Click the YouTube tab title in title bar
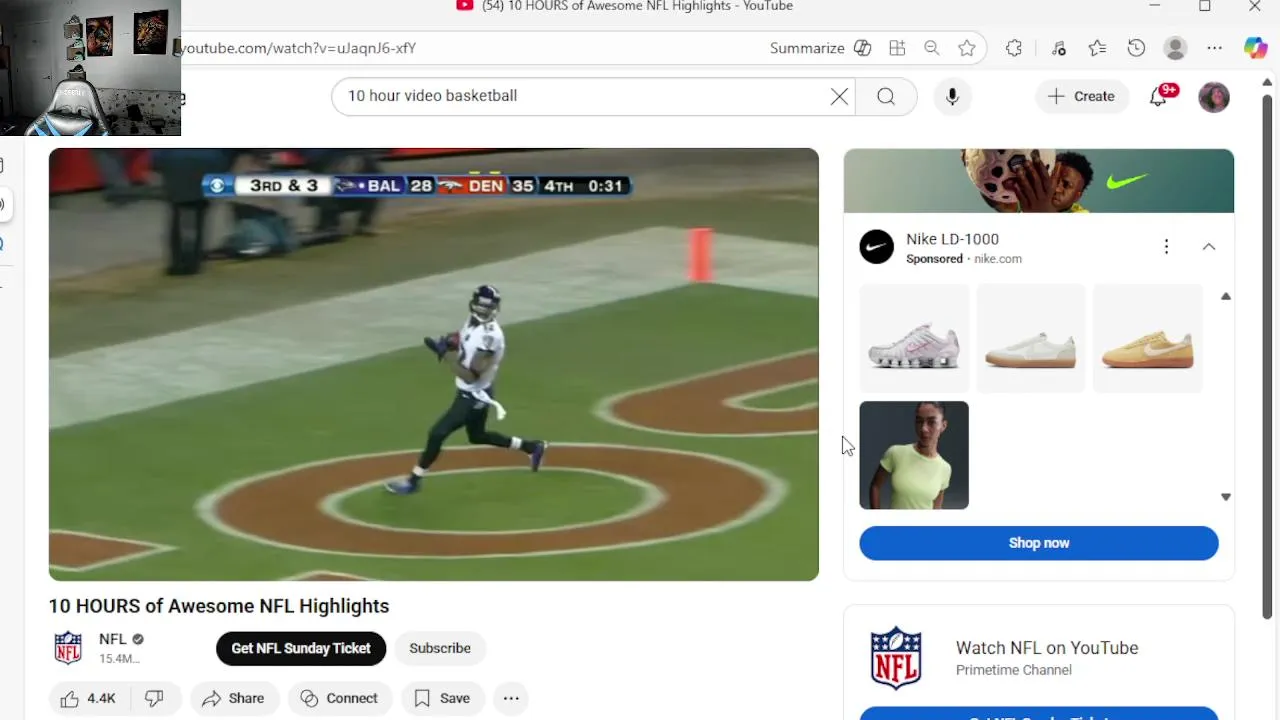 click(x=637, y=6)
